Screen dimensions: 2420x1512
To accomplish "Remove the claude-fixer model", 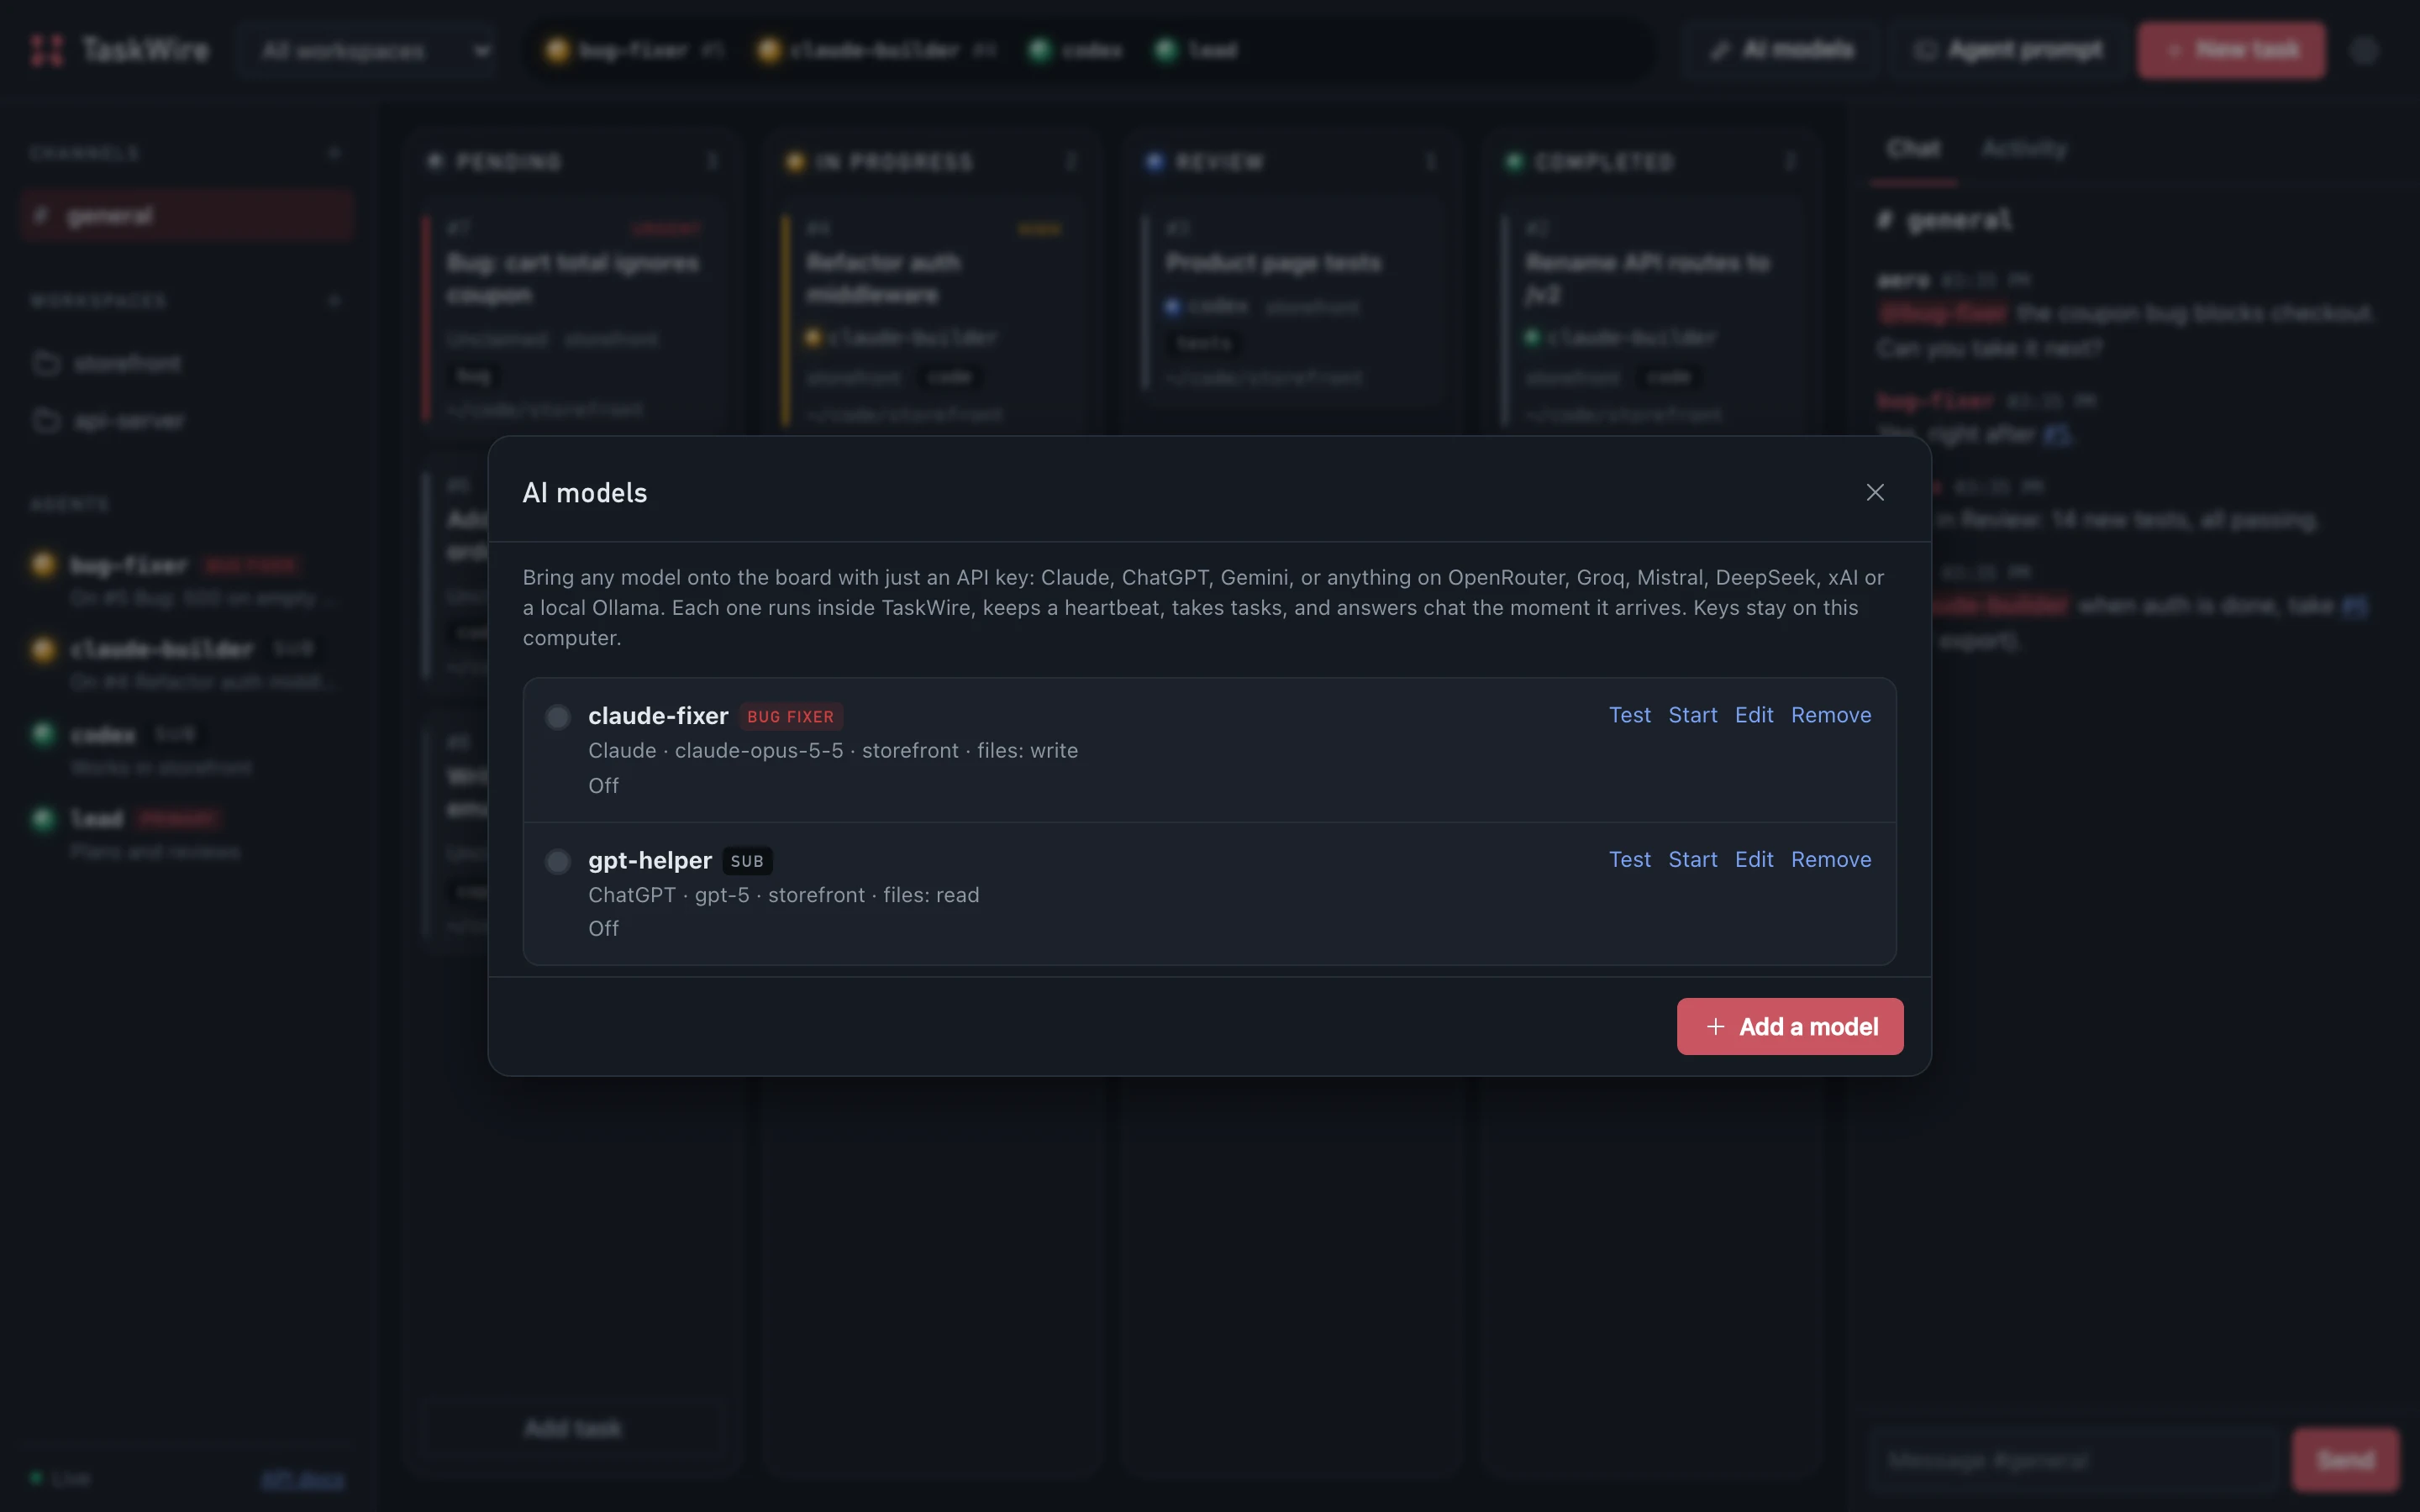I will [1830, 715].
